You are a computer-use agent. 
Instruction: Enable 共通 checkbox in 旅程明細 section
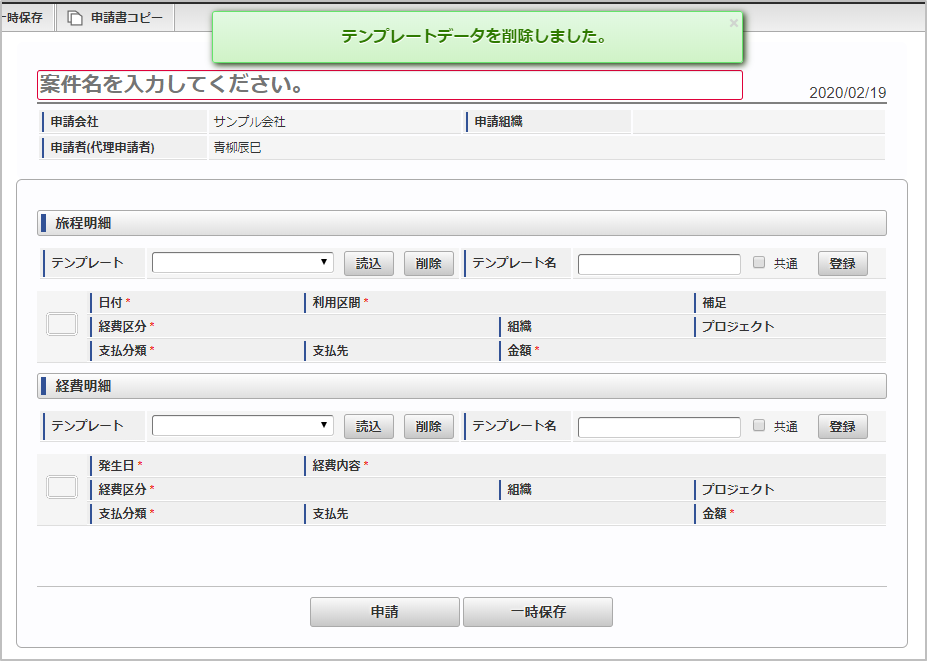point(759,262)
